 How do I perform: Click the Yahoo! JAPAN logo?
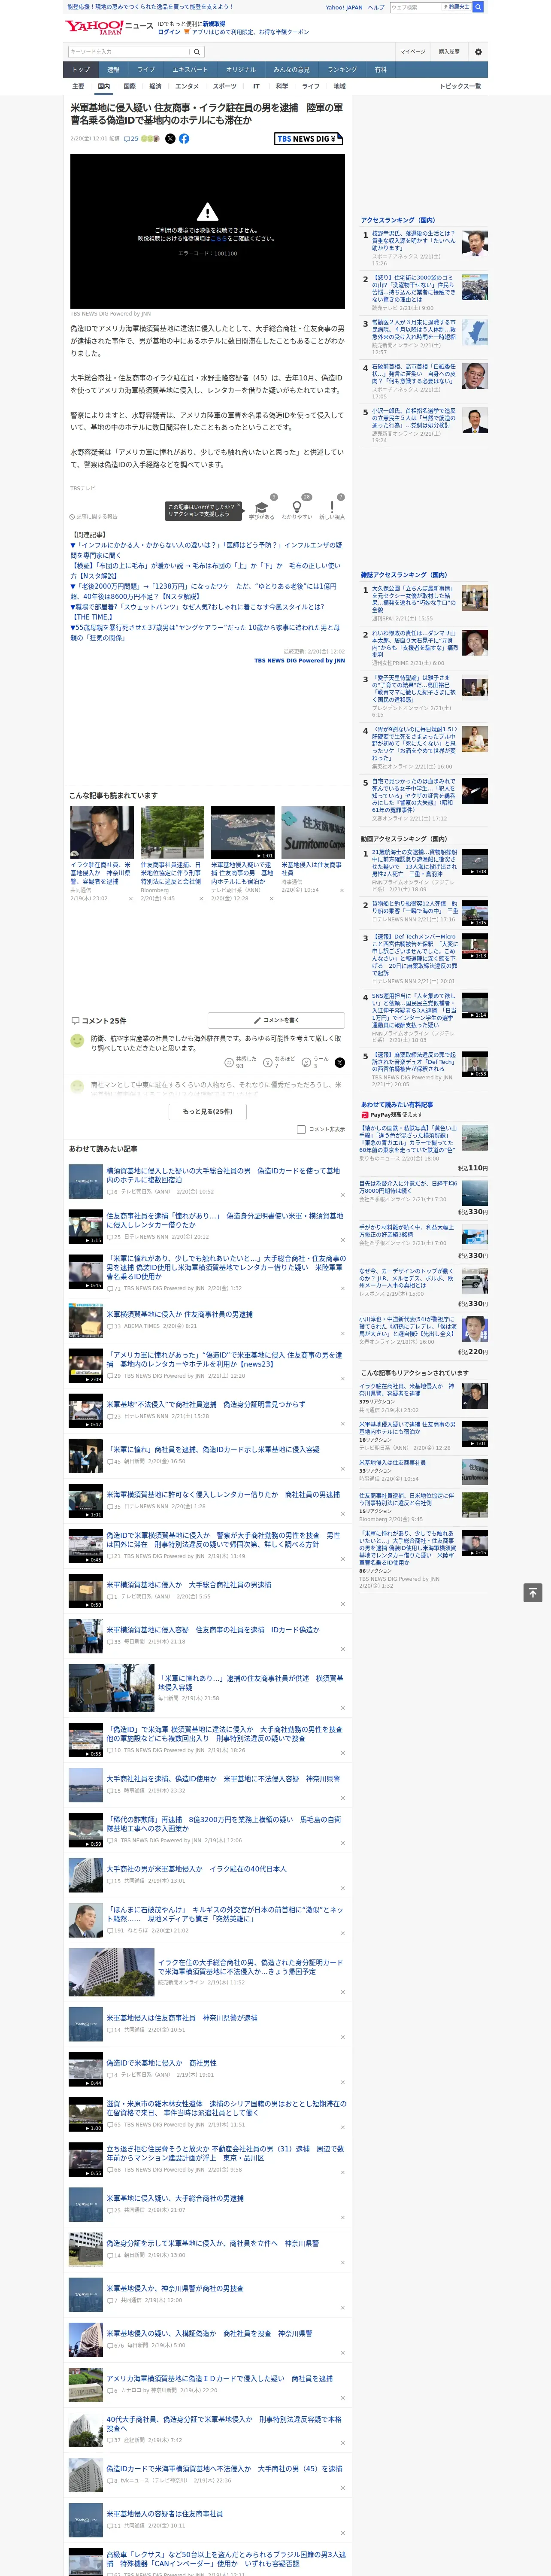94,27
